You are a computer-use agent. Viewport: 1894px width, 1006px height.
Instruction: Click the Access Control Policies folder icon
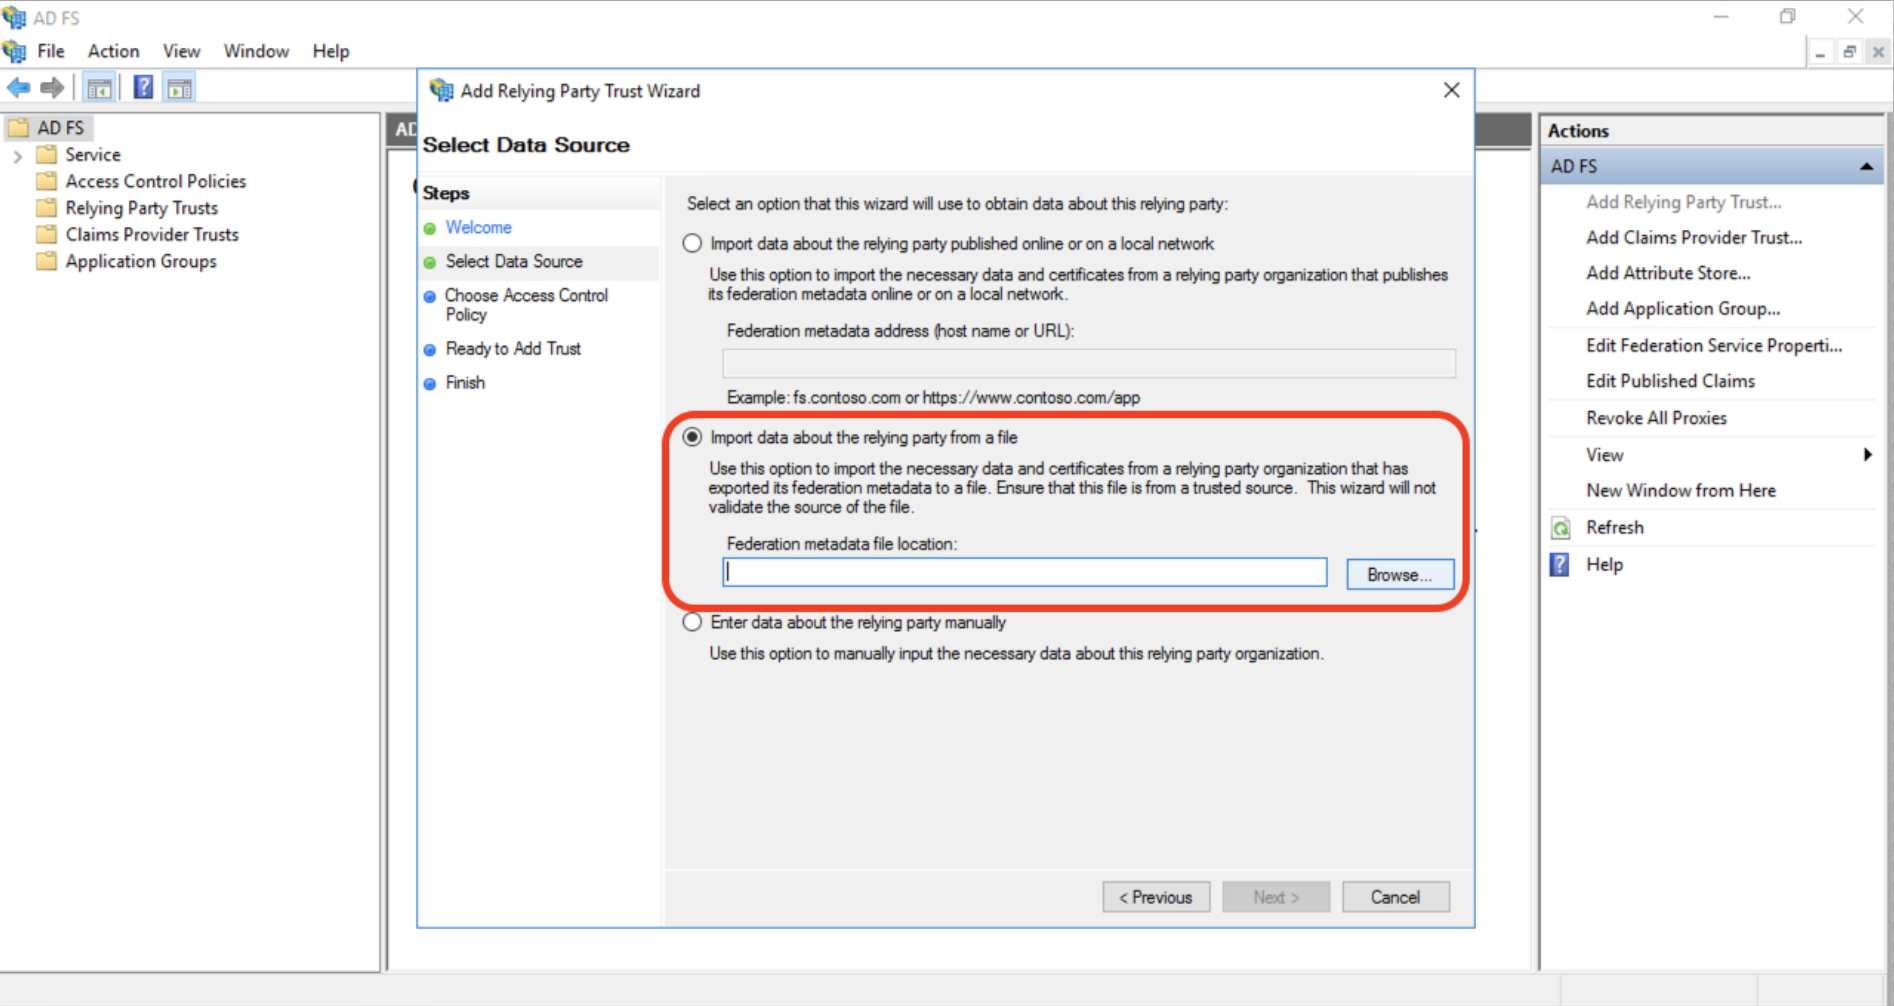(46, 181)
